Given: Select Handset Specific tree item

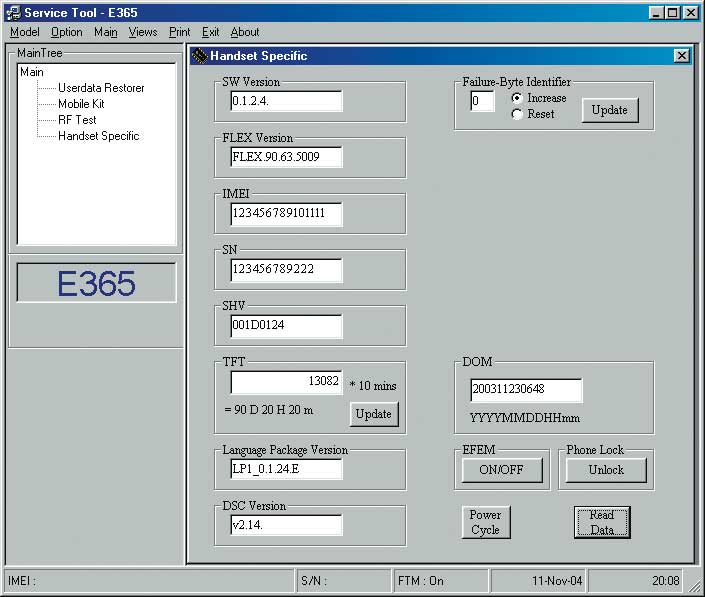Looking at the screenshot, I should 99,136.
